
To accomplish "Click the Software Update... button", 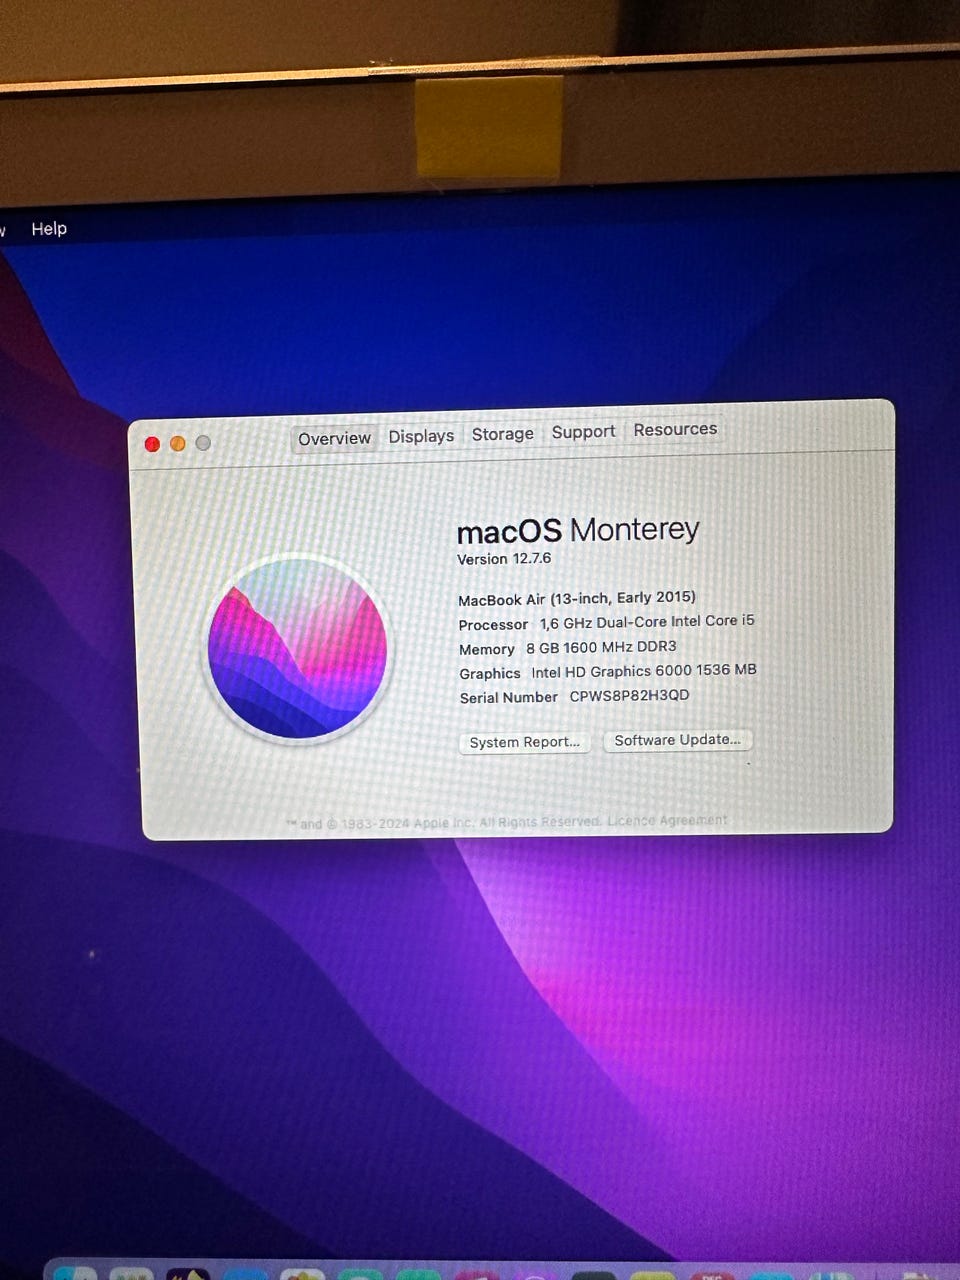I will 677,740.
